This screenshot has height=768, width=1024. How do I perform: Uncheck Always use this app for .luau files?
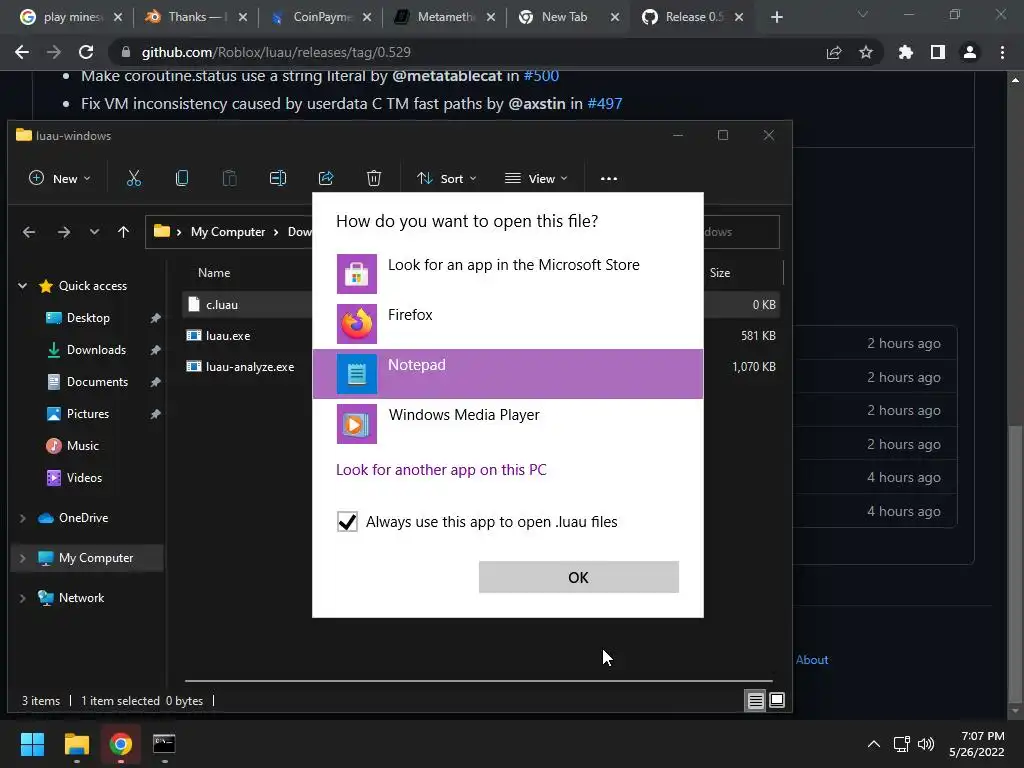(x=347, y=522)
